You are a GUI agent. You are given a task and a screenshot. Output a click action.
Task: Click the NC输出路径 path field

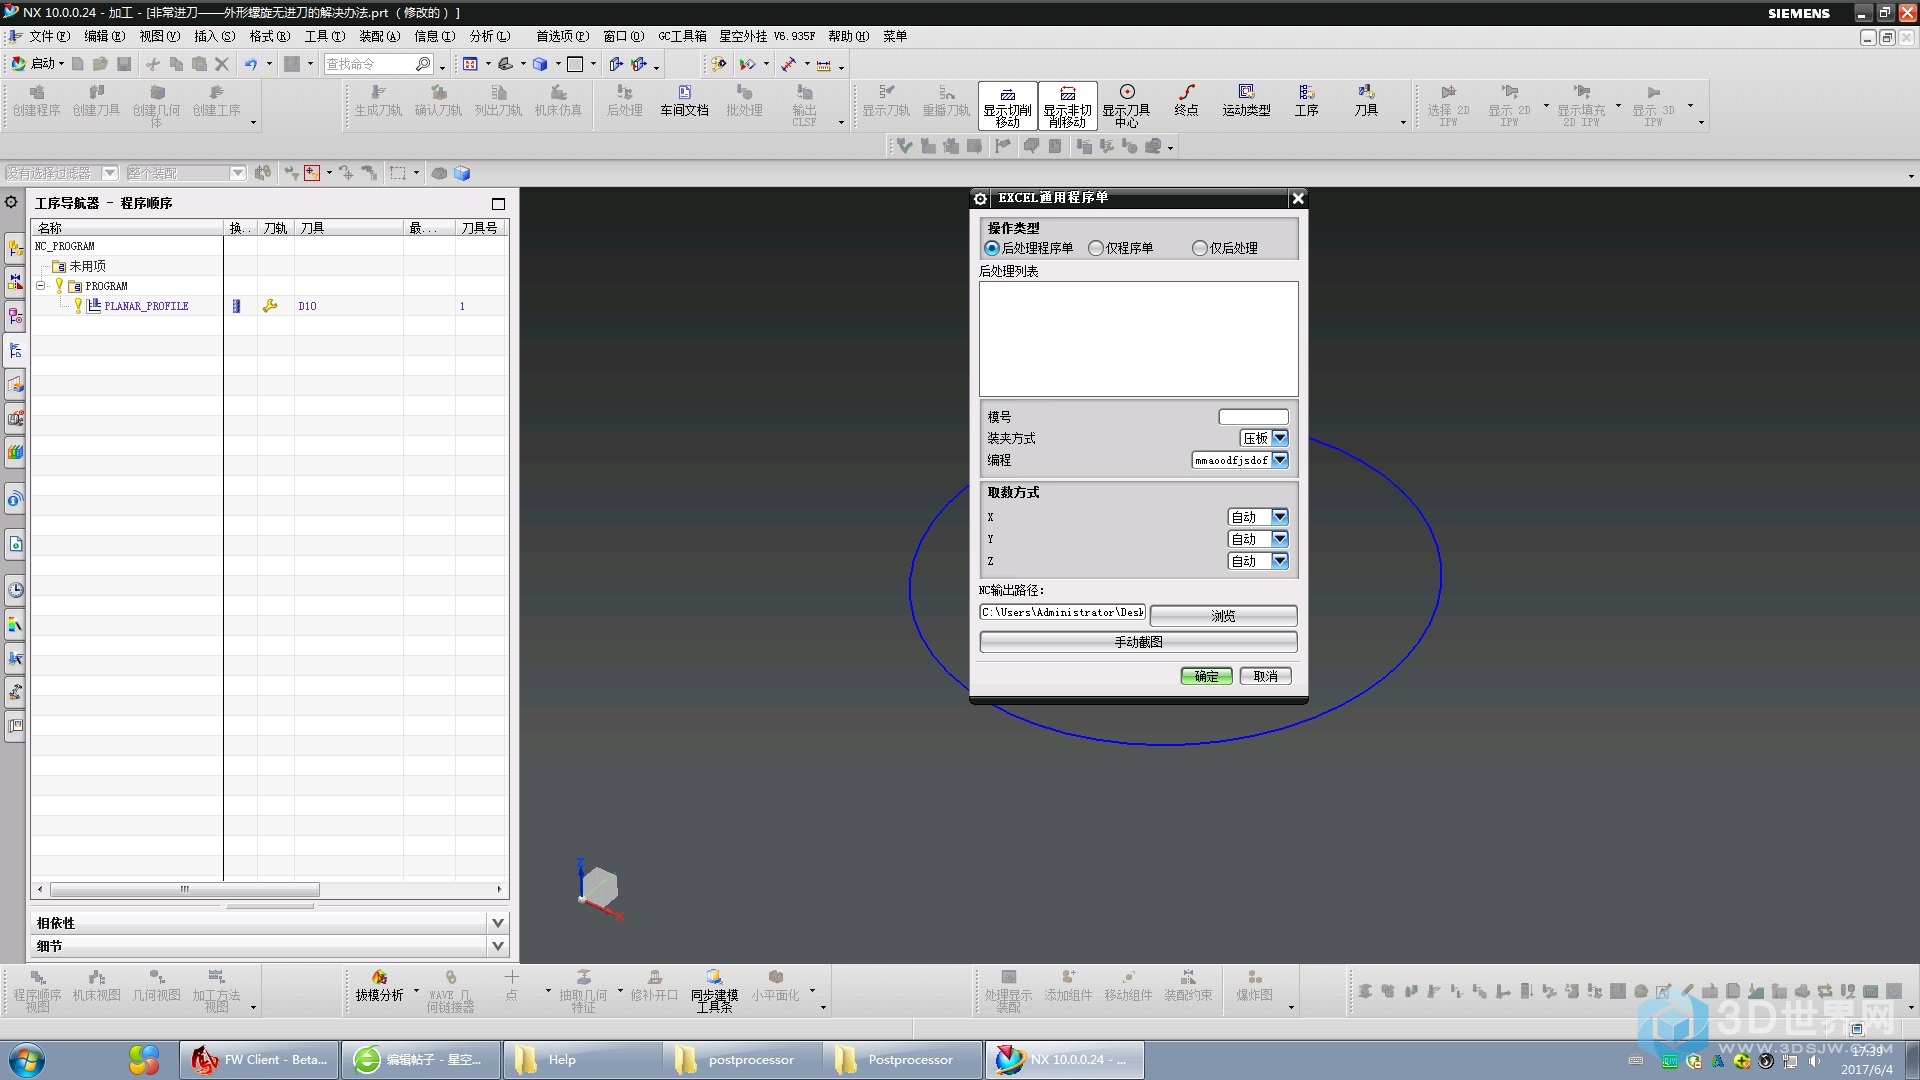click(1062, 612)
